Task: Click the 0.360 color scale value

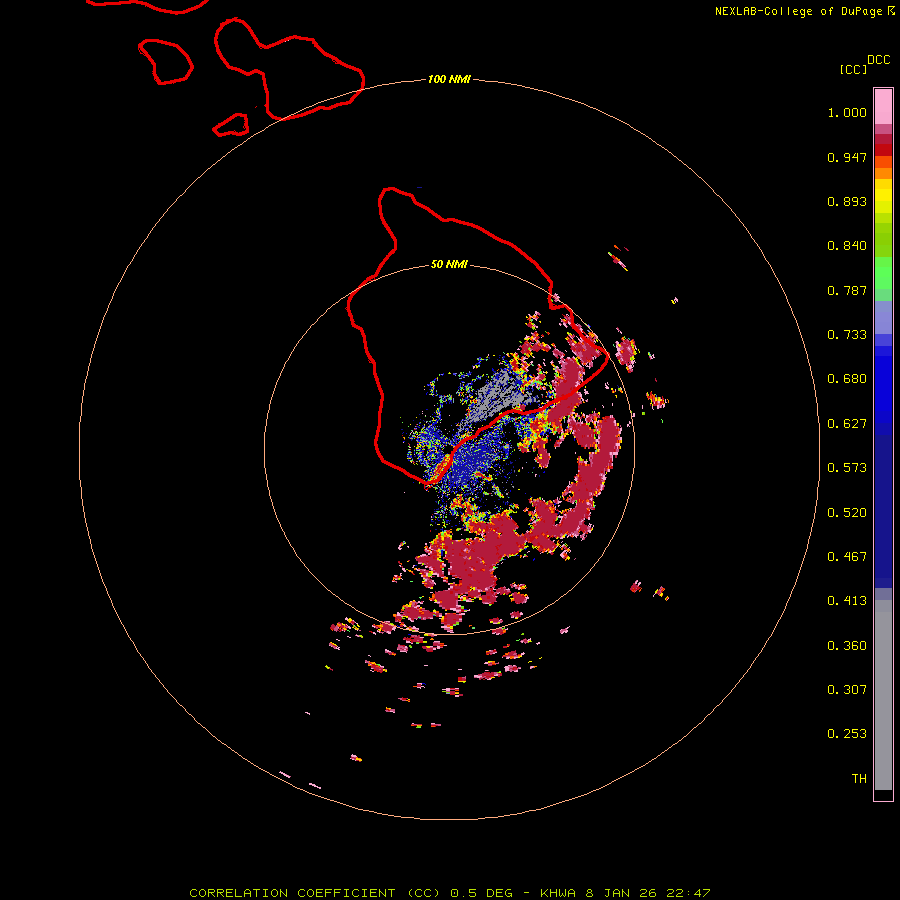Action: click(x=847, y=646)
